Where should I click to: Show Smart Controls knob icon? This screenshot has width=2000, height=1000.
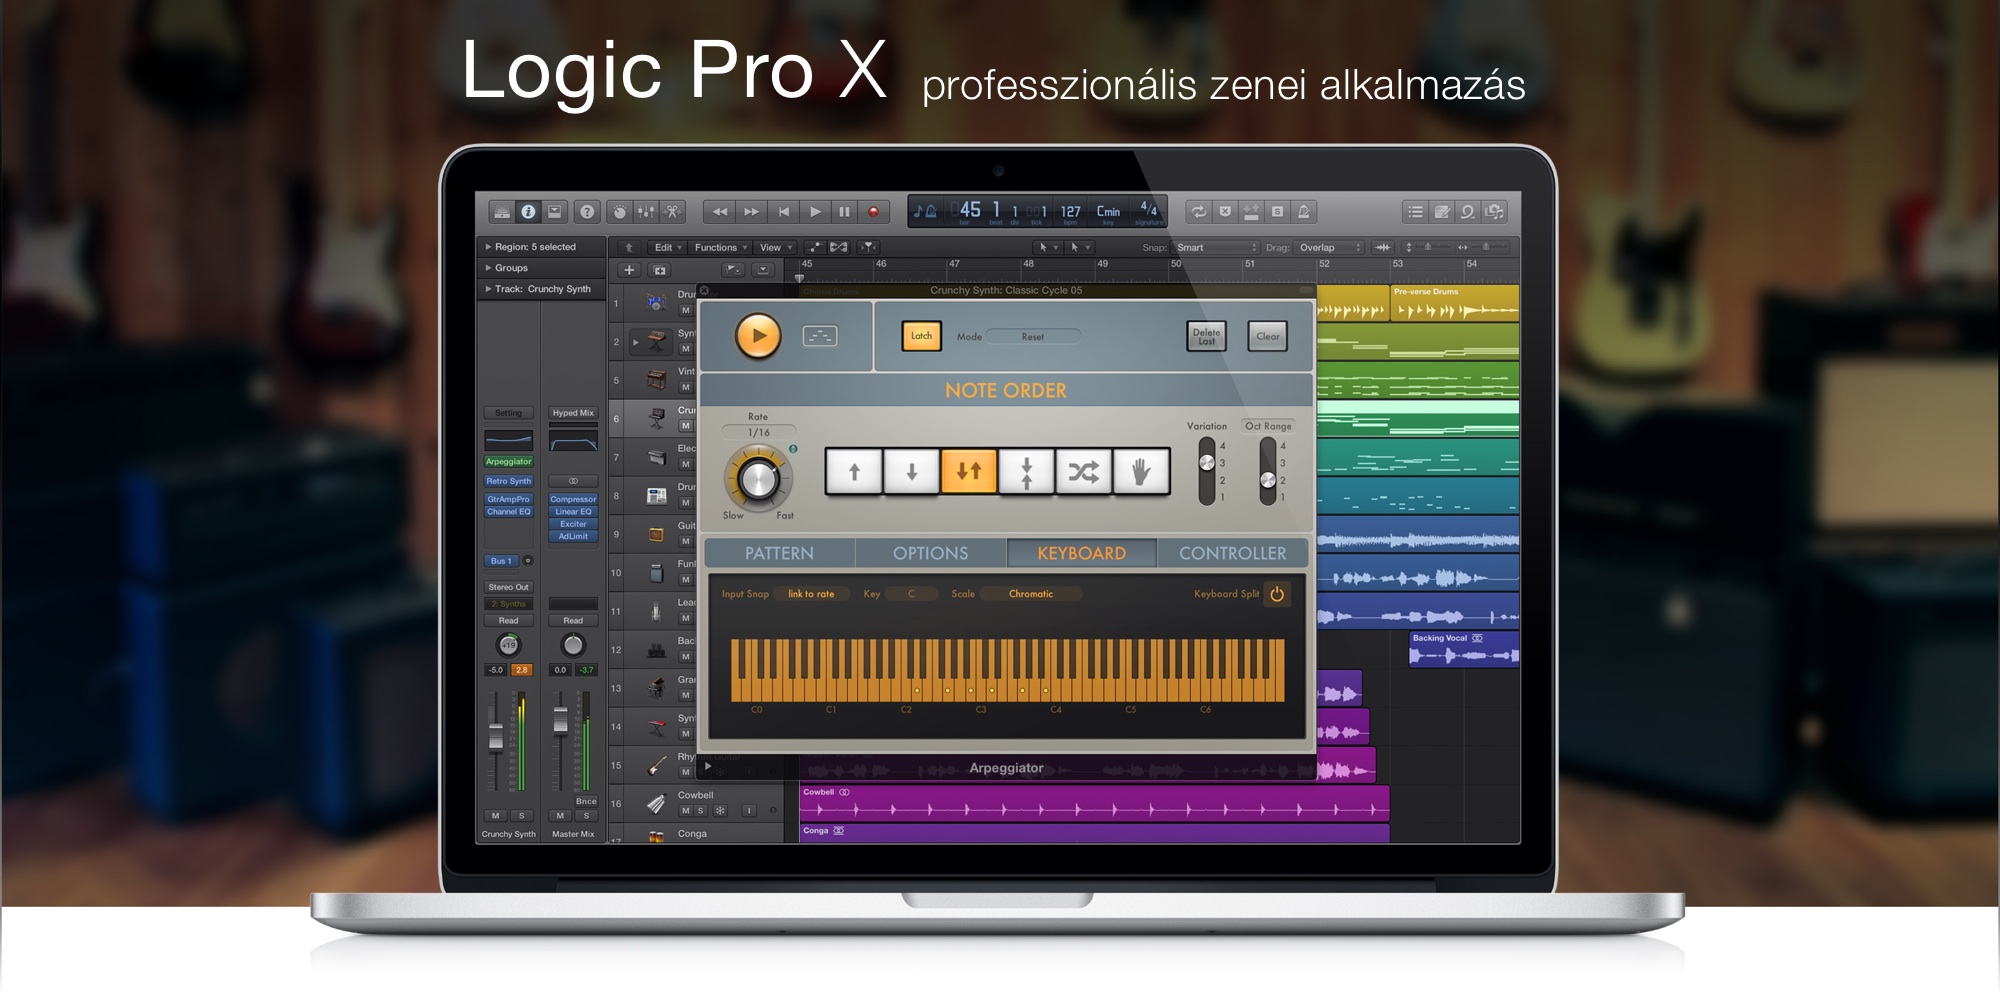point(620,212)
